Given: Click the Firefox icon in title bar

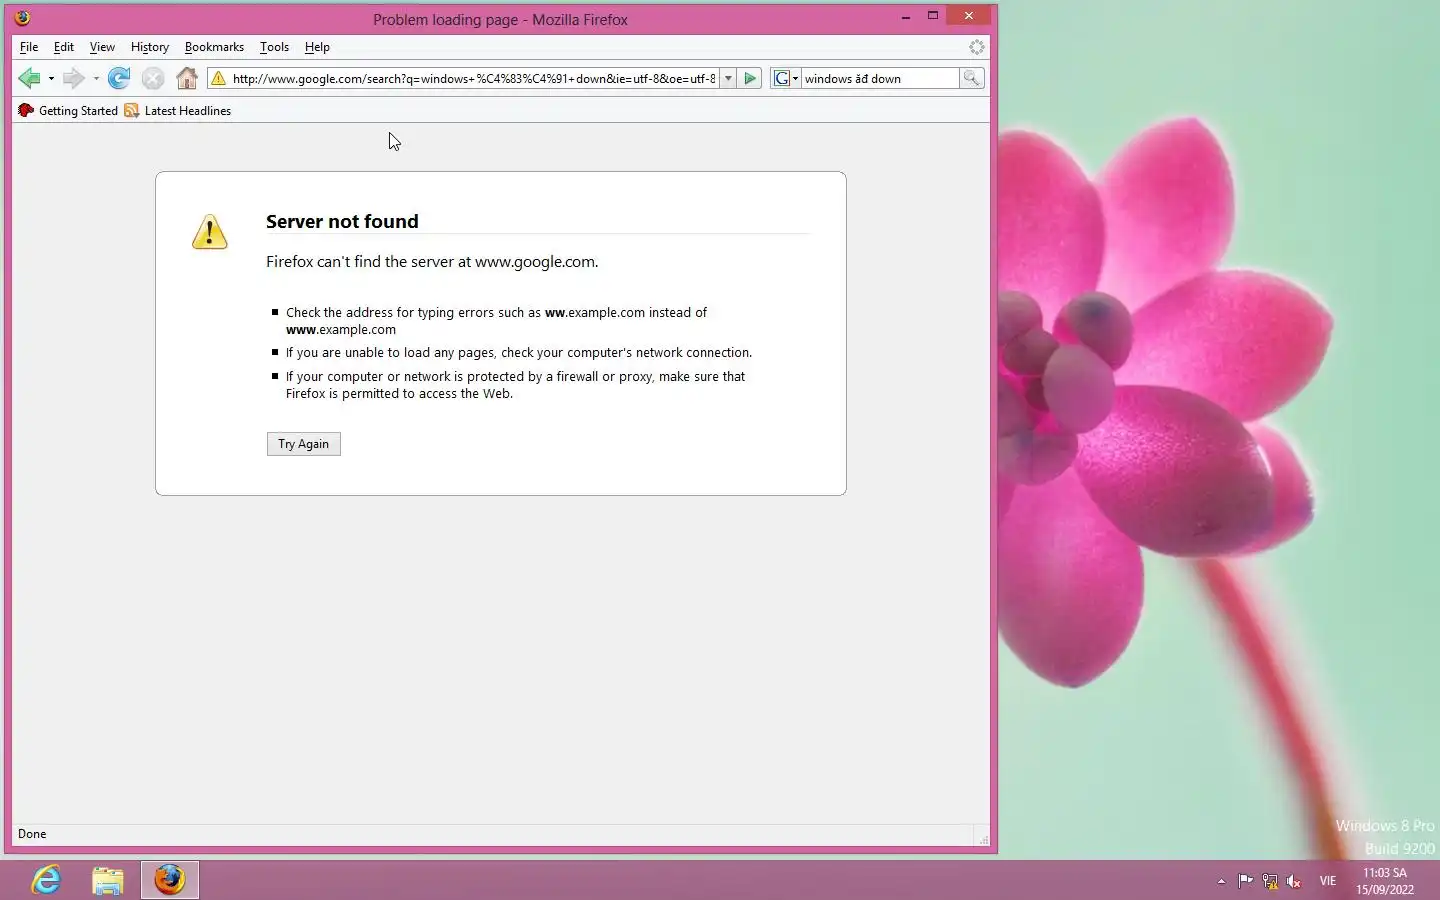Looking at the screenshot, I should 22,17.
